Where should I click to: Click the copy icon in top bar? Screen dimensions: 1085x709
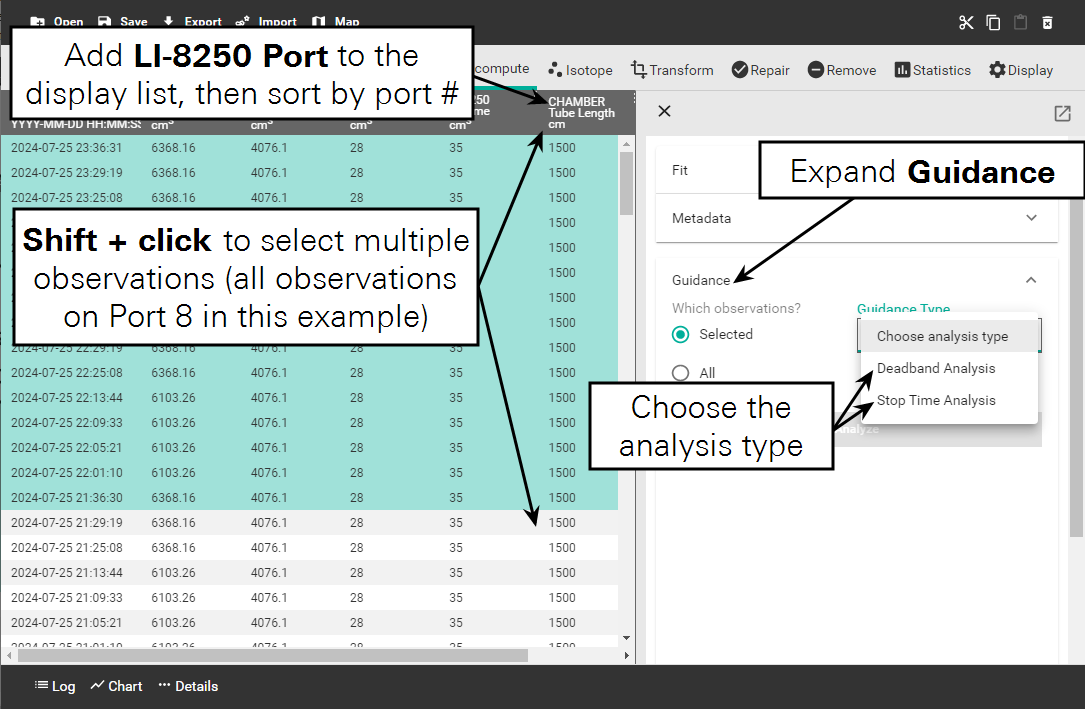[x=993, y=23]
